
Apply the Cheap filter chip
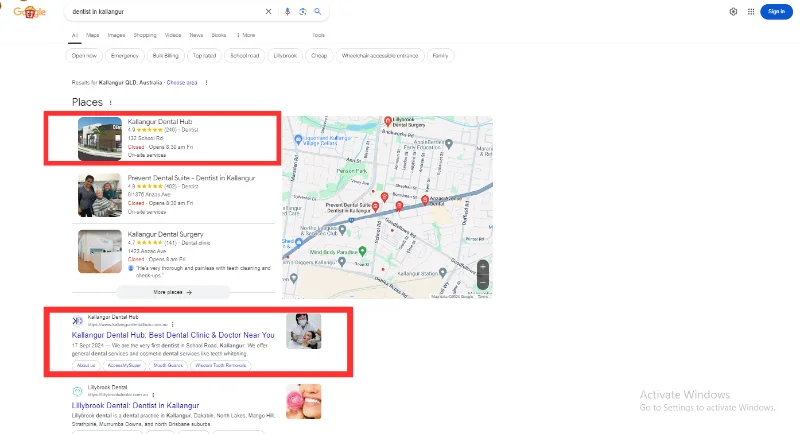click(x=319, y=56)
